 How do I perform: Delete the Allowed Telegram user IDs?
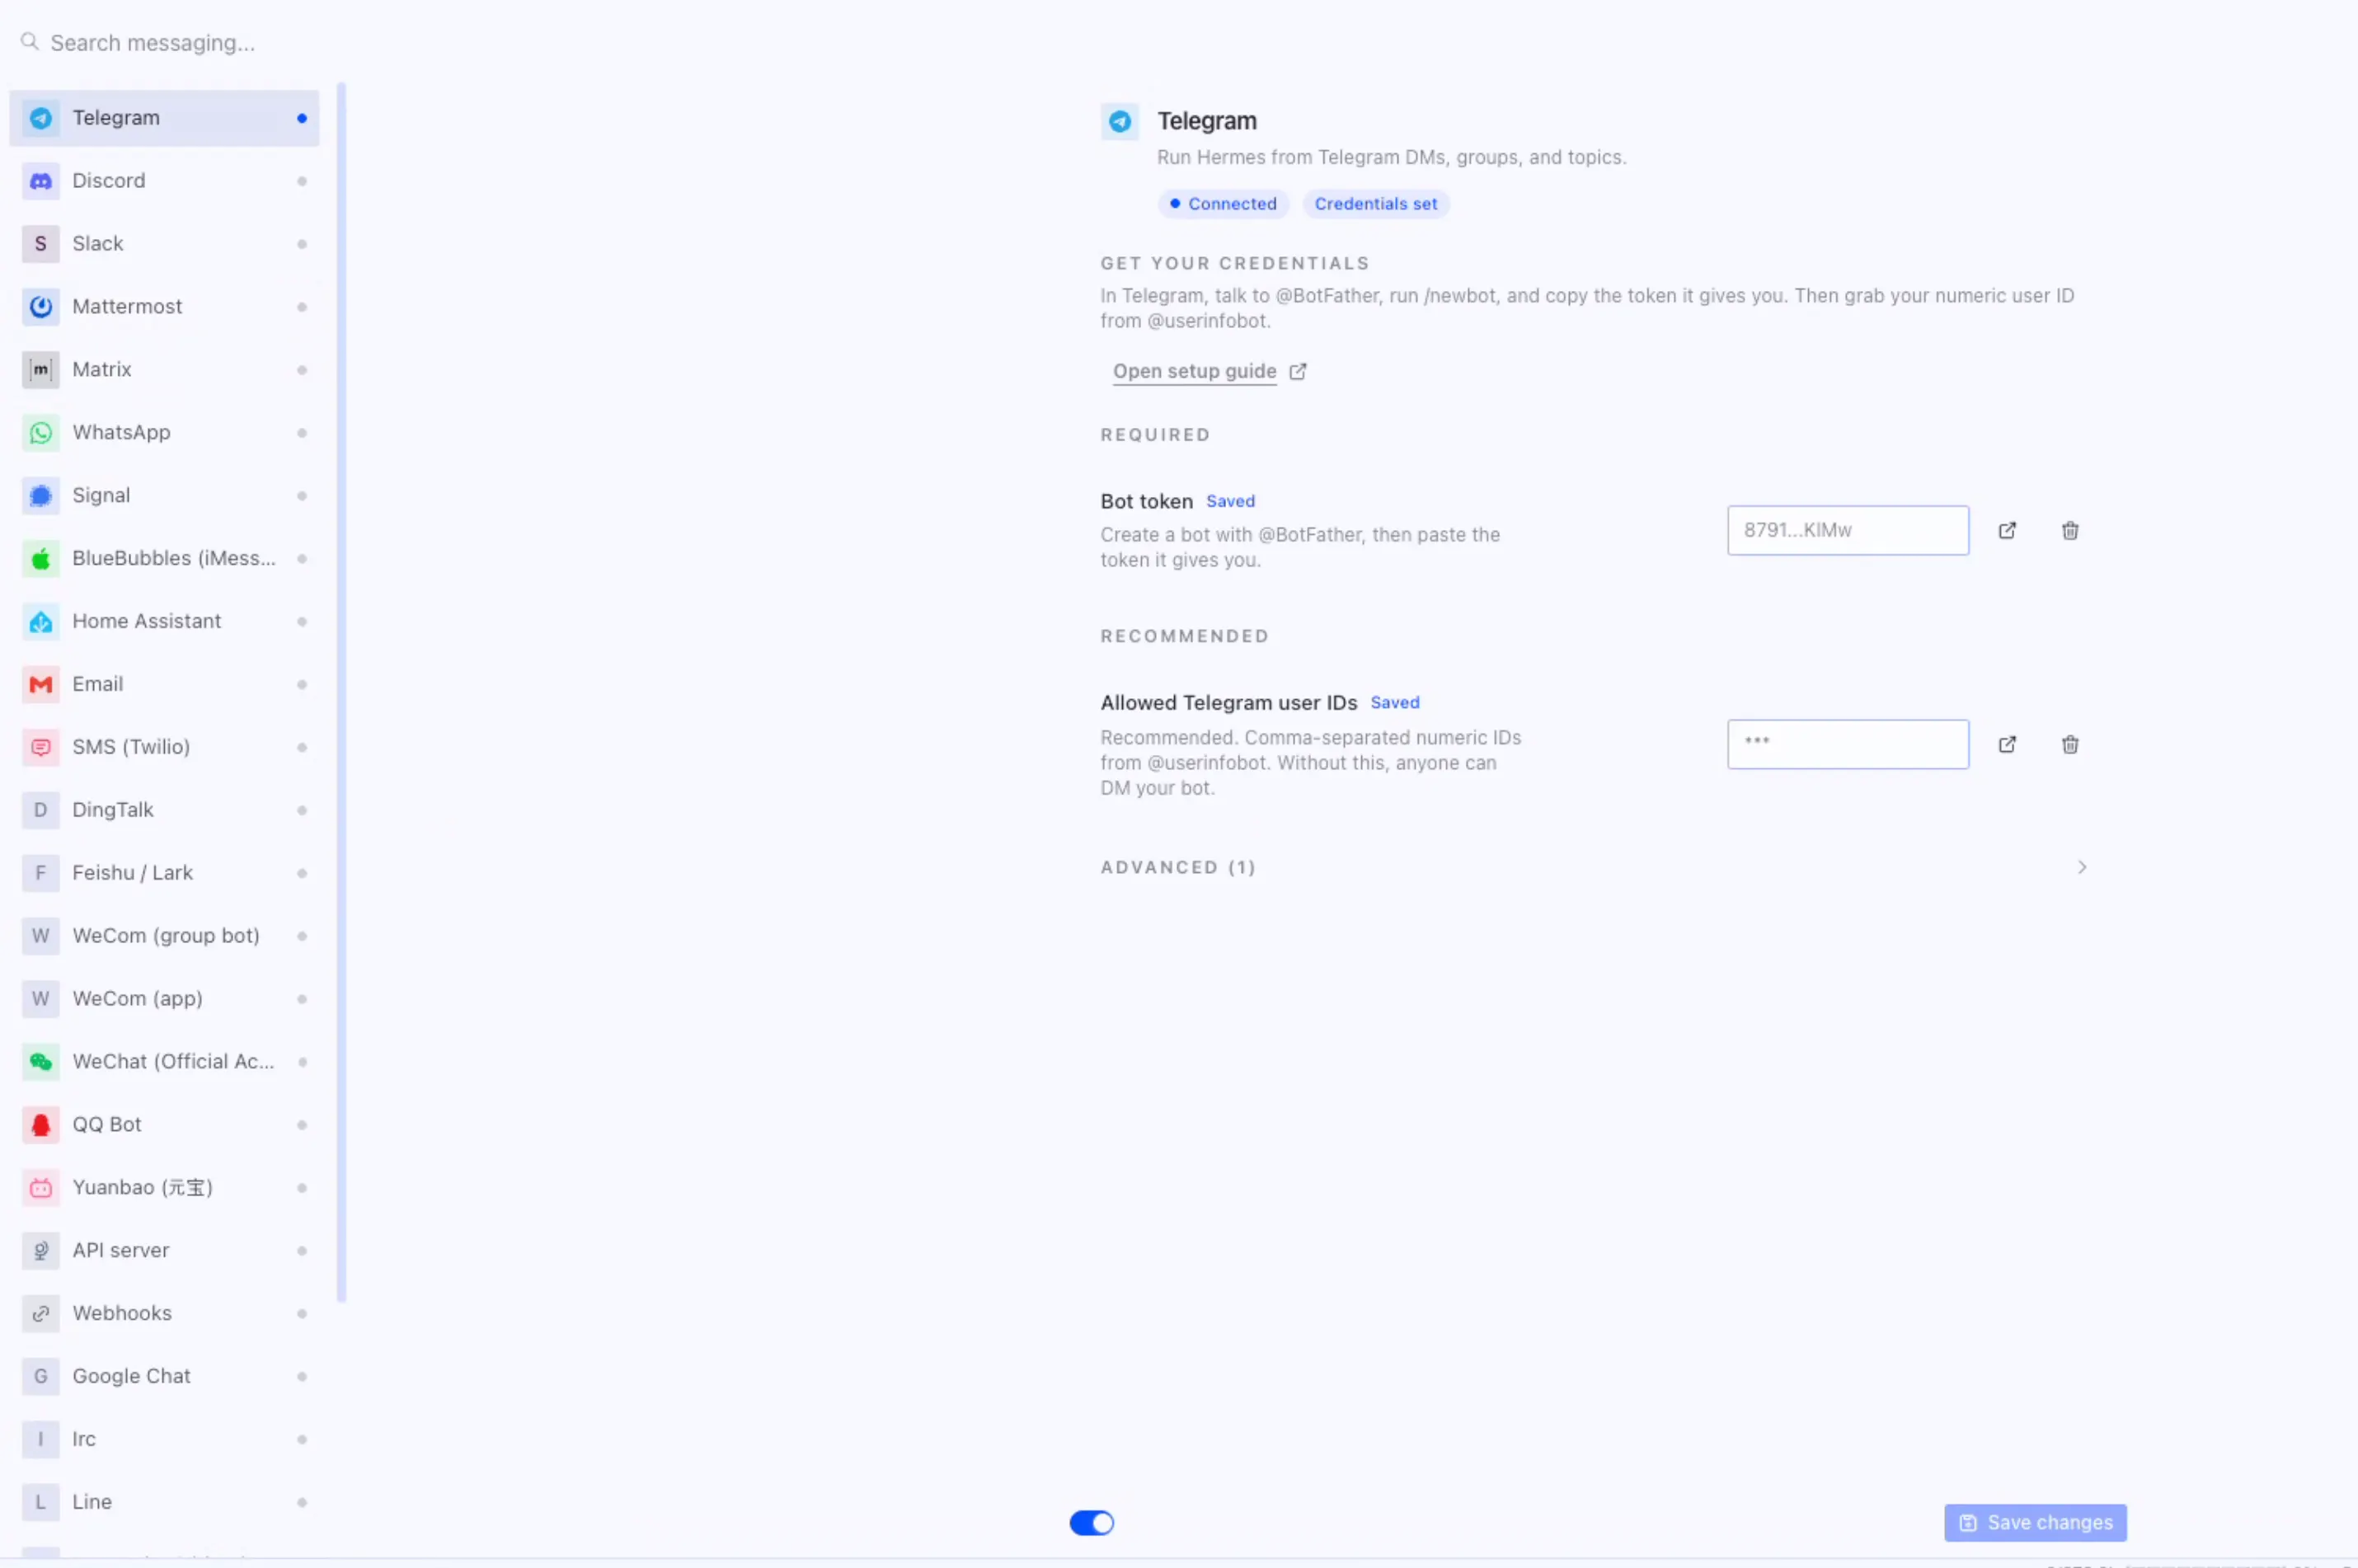point(2070,745)
